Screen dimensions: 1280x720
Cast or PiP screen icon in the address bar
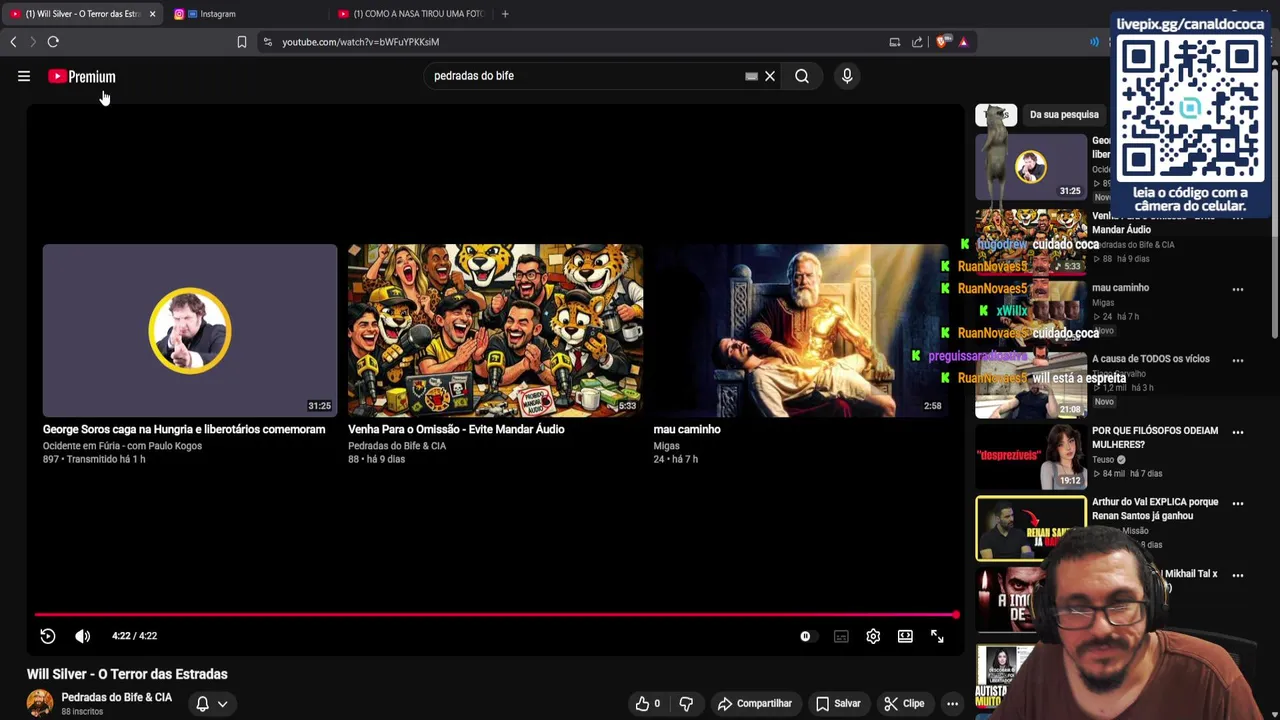tap(895, 42)
